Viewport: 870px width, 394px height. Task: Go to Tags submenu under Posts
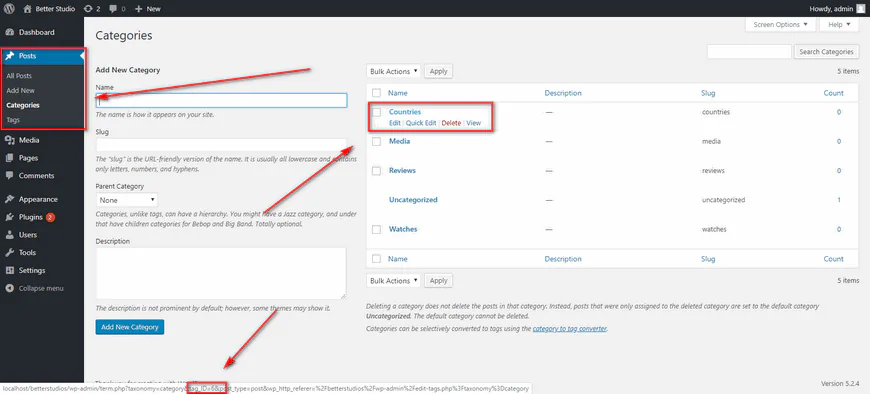tap(12, 120)
